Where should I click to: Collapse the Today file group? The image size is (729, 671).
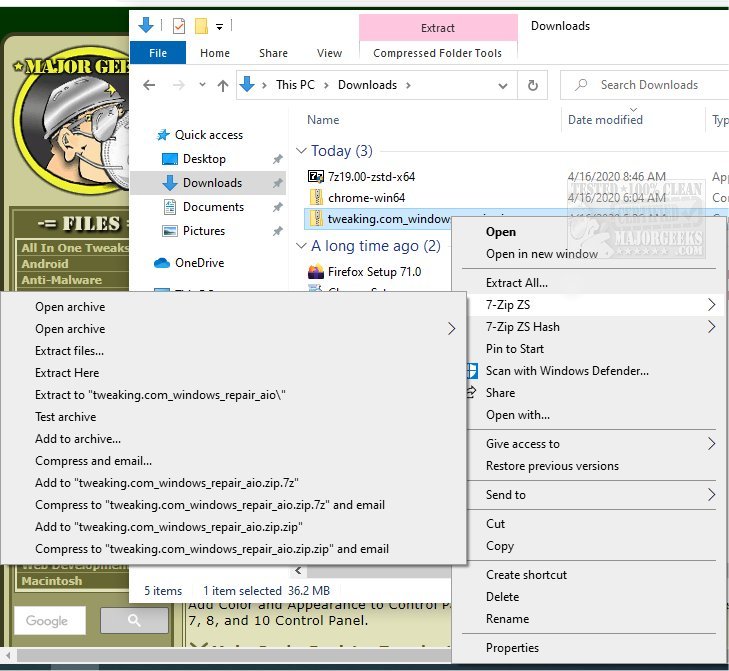[x=301, y=152]
